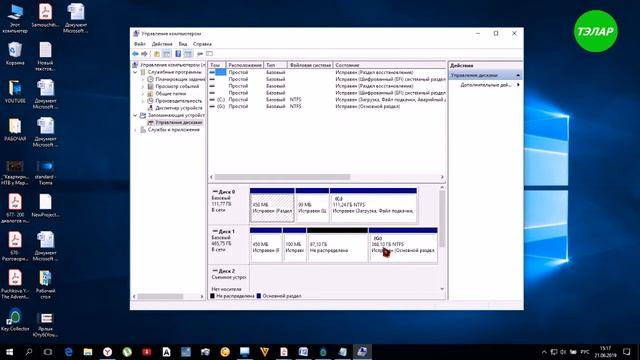This screenshot has width=640, height=360.
Task: Open the notification center icon
Action: click(627, 352)
